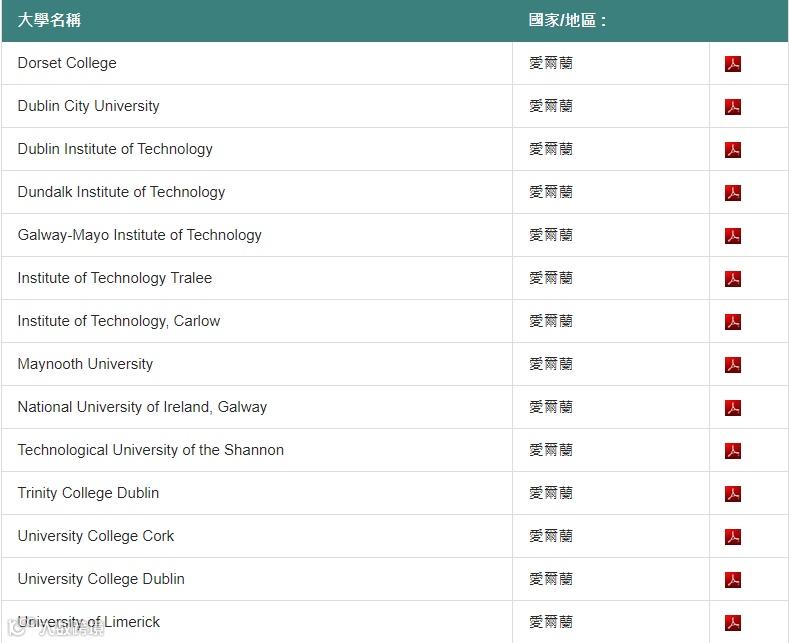Select the Maynooth University name

[x=86, y=364]
